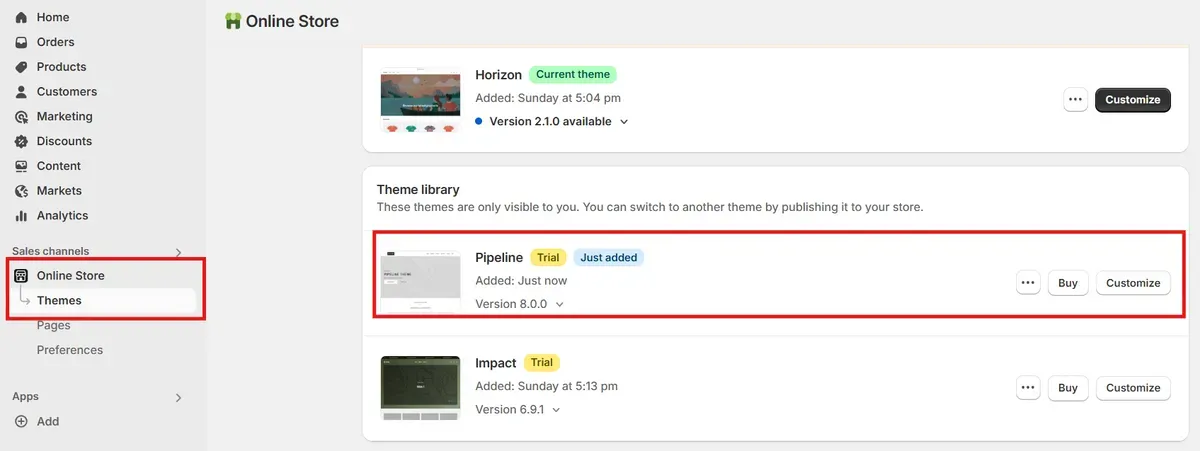Click the Home house icon in sidebar
This screenshot has height=451, width=1200.
tap(21, 17)
